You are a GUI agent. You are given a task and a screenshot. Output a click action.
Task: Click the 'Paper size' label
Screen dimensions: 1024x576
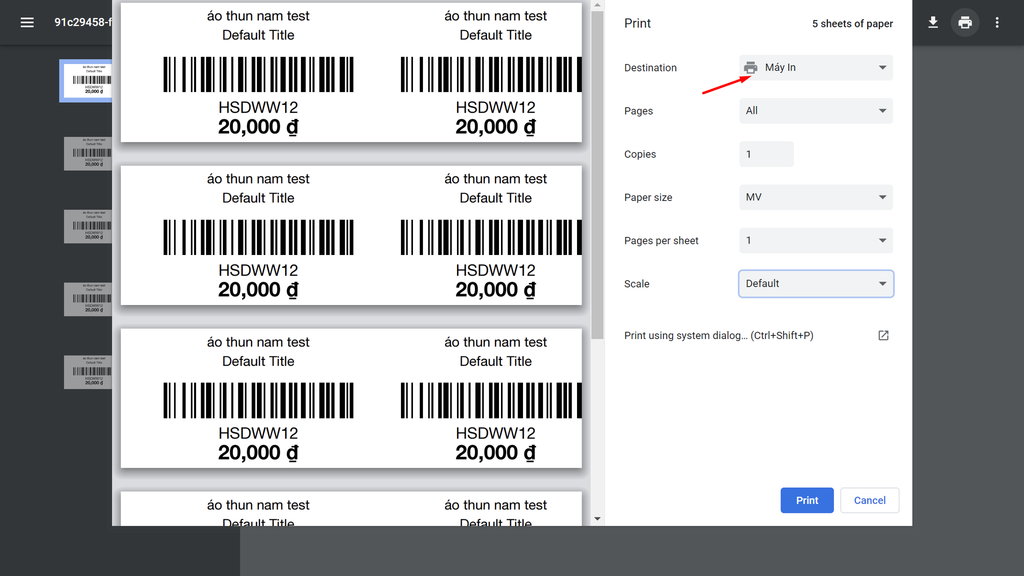pos(648,197)
